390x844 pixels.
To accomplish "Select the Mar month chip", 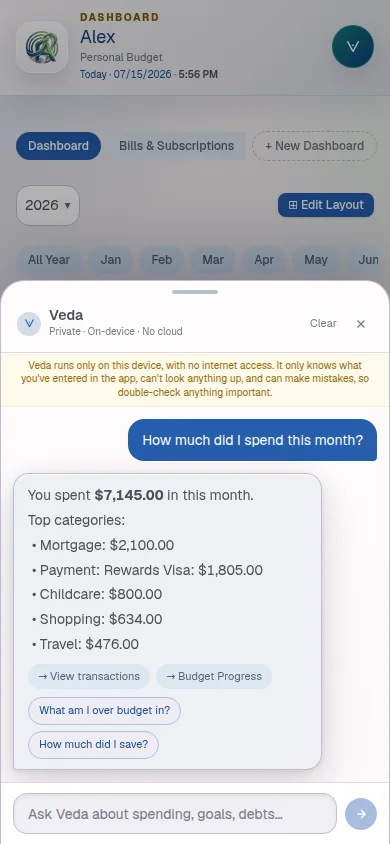I will [213, 260].
